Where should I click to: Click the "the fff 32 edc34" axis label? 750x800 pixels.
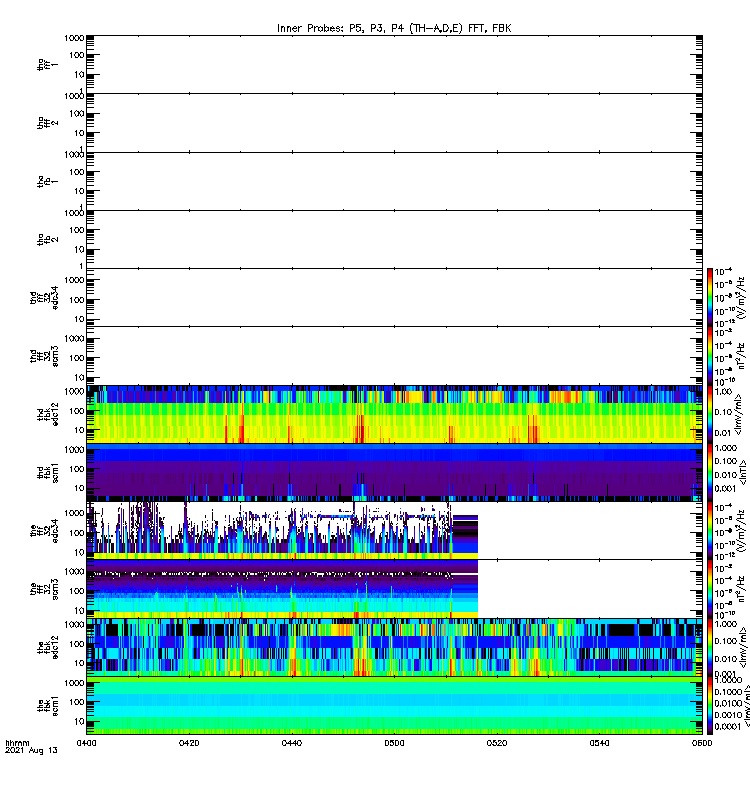click(44, 531)
